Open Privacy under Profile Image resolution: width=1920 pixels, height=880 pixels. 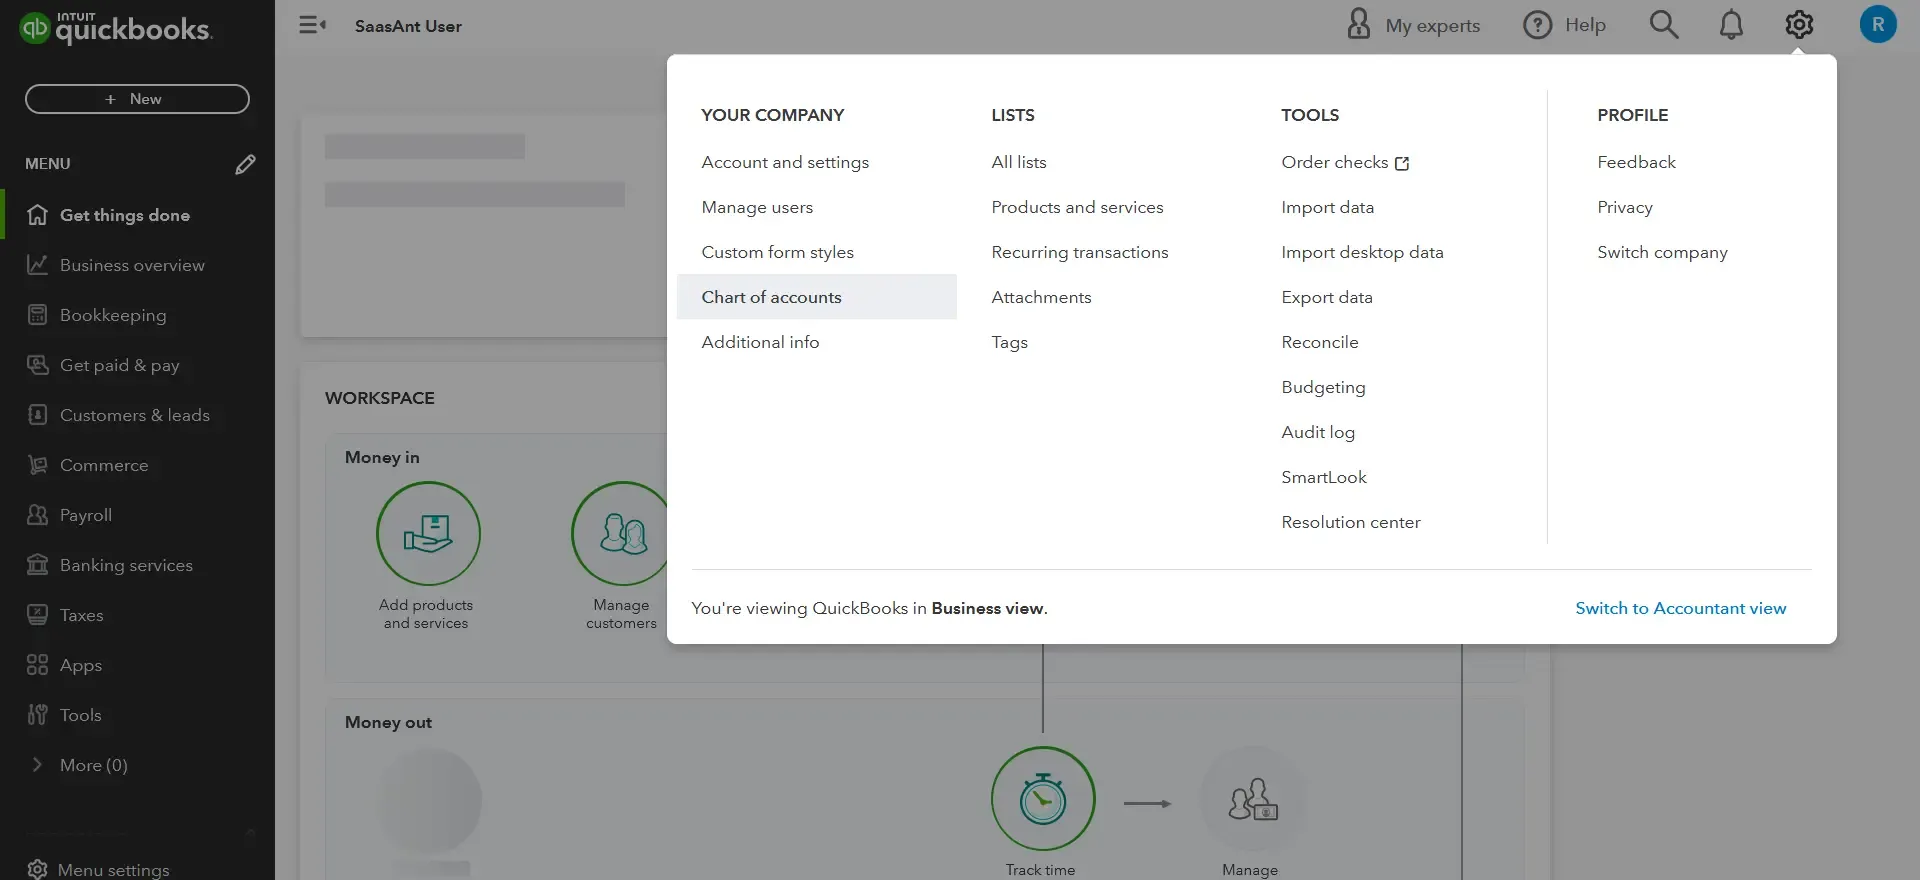[1624, 207]
